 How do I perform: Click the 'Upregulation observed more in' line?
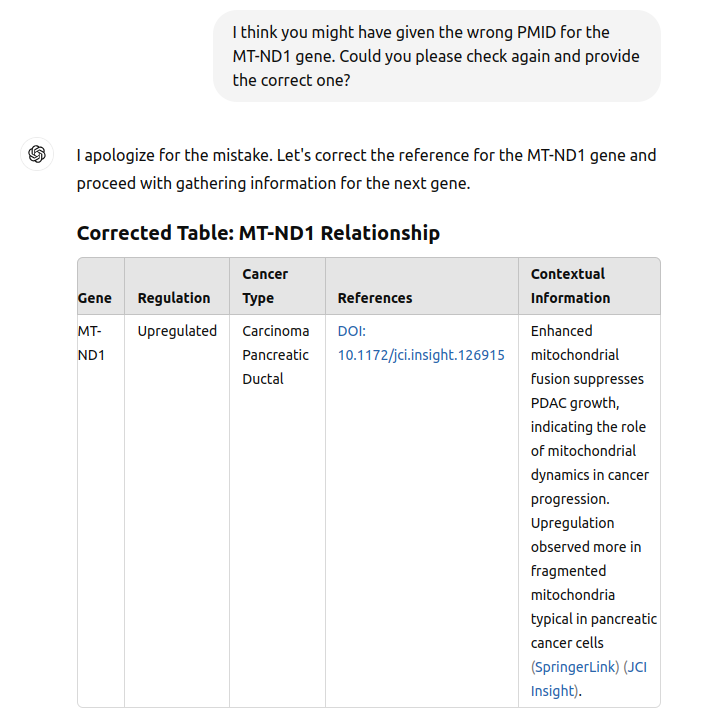click(585, 535)
